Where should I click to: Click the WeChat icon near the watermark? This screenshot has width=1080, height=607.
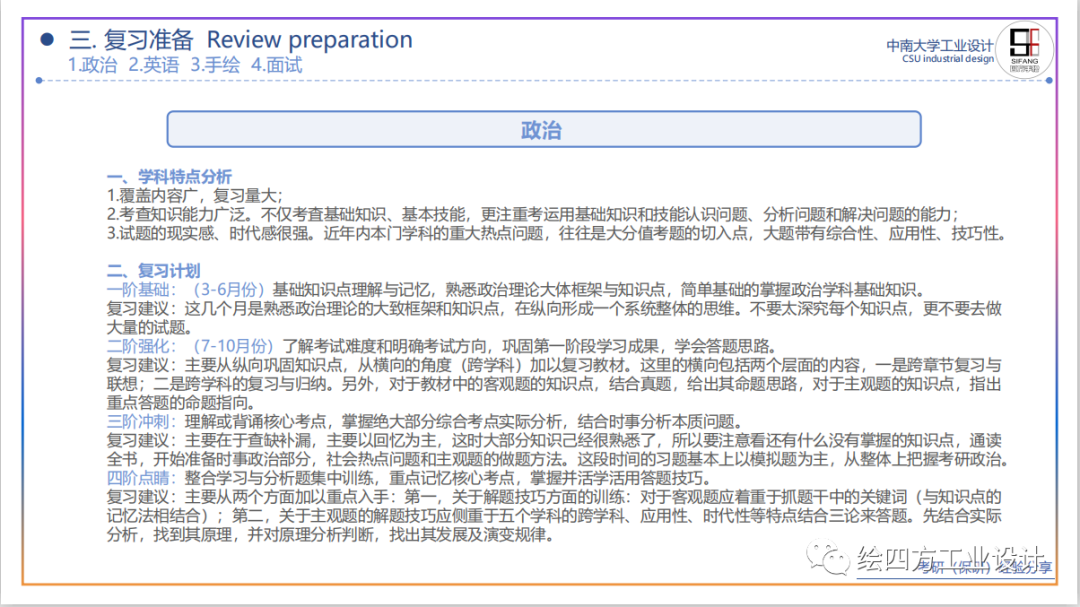pos(828,557)
